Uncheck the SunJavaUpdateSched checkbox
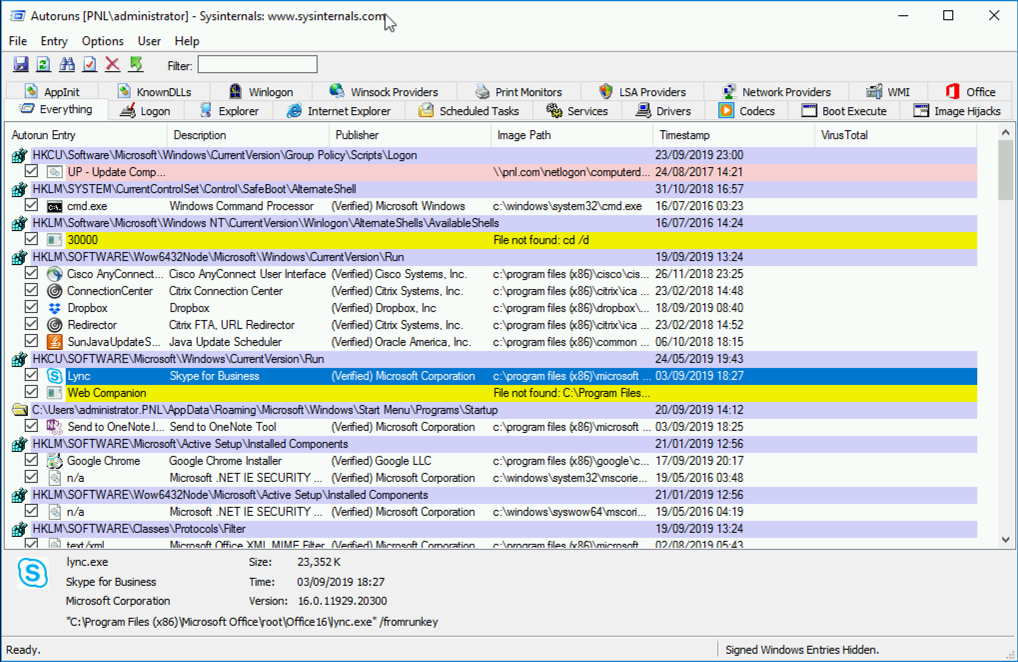Screen dimensions: 1018x662 31,340
